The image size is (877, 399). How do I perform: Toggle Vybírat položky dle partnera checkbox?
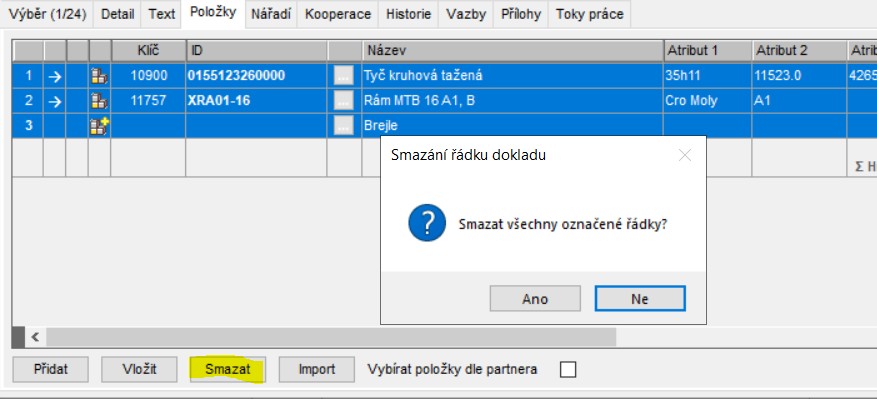coord(568,369)
